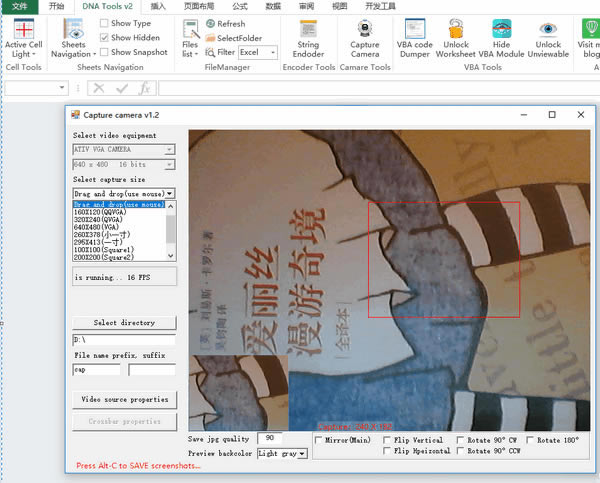Click the Filter icon in FileManager
This screenshot has height=483, width=600.
210,52
